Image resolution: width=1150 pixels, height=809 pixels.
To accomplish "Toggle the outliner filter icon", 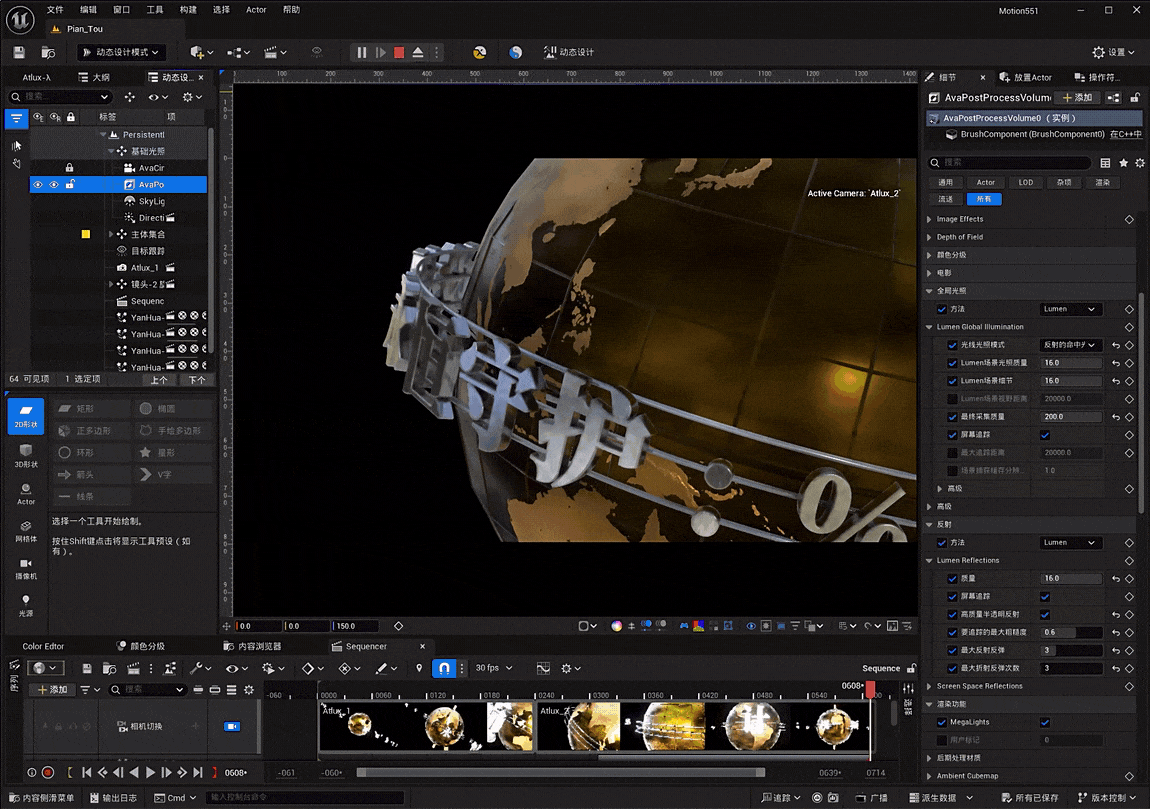I will pyautogui.click(x=16, y=117).
